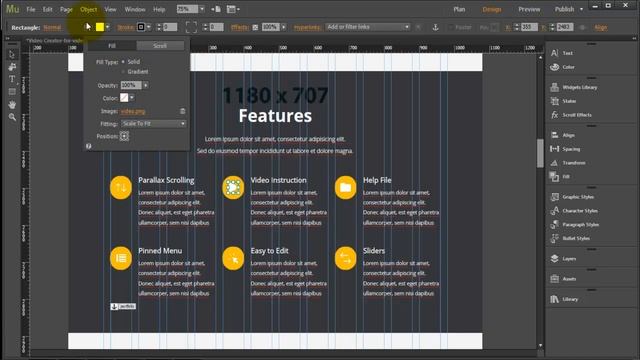Open the Help menu
This screenshot has height=360, width=640.
tap(159, 9)
